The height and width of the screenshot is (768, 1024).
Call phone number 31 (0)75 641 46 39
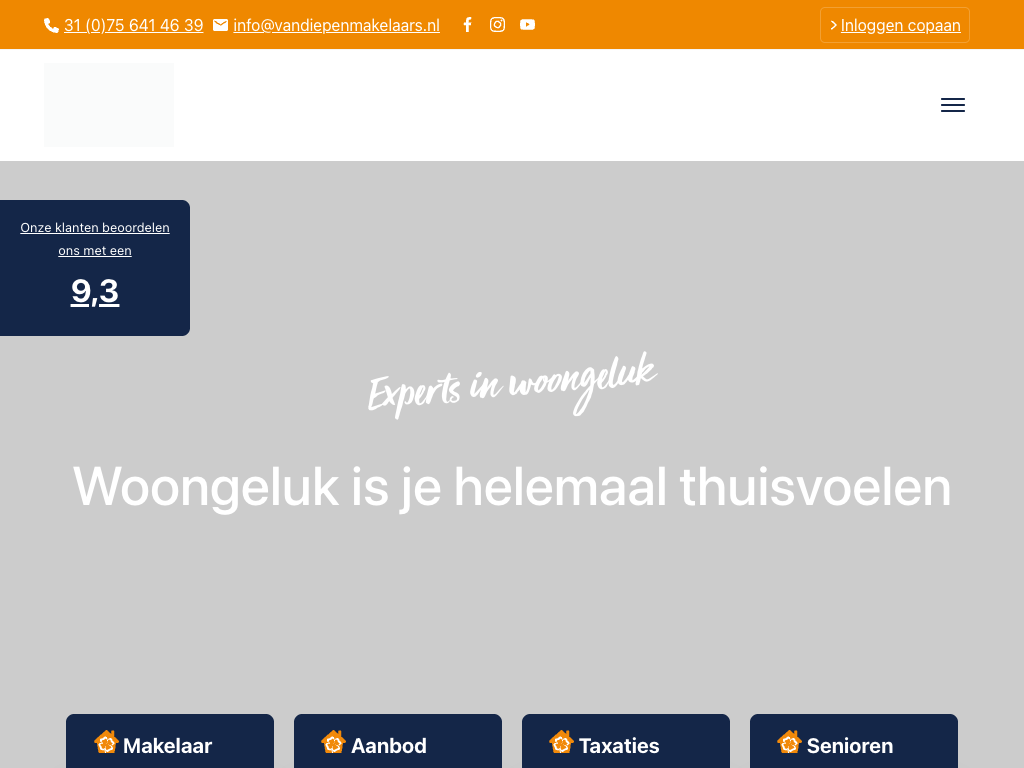coord(133,25)
